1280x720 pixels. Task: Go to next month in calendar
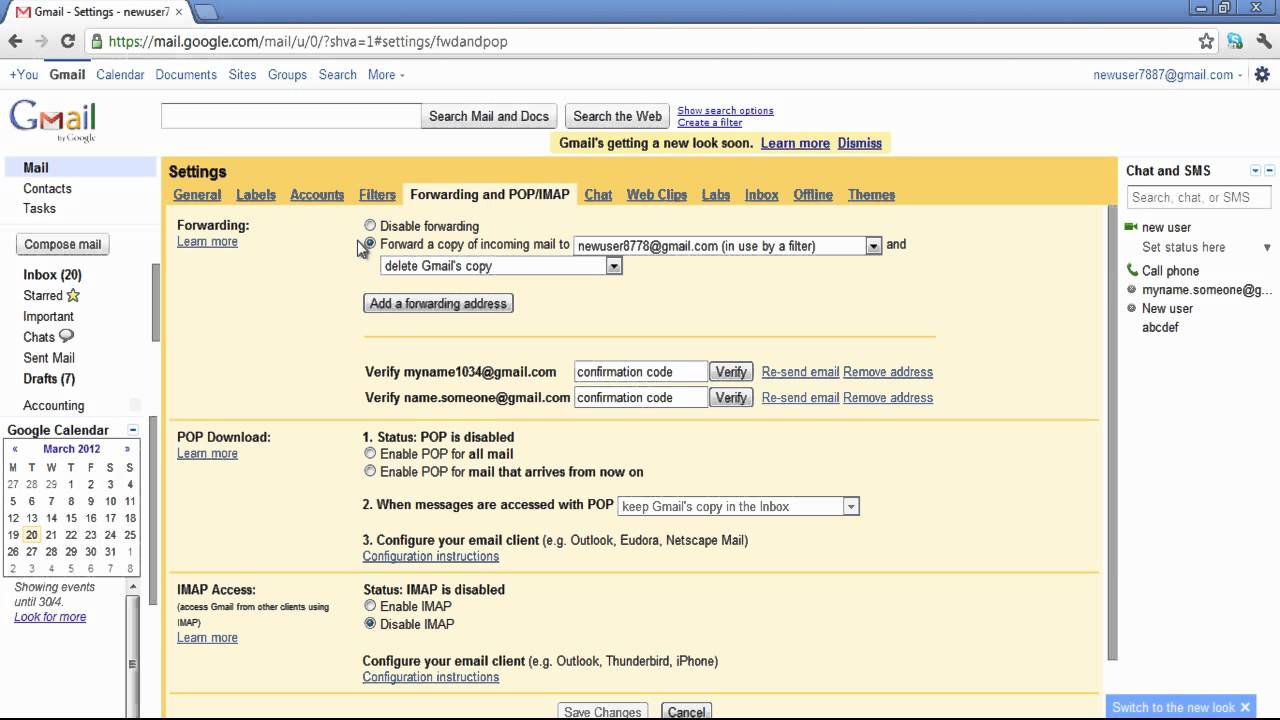click(127, 449)
